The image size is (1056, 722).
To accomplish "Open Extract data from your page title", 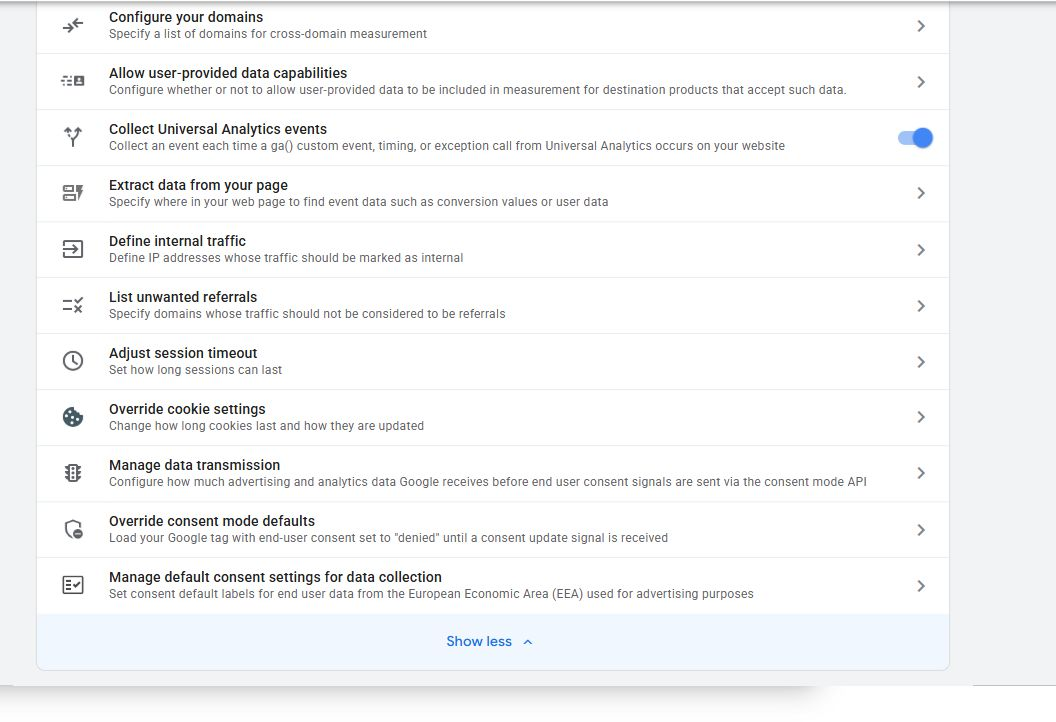I will coord(198,185).
